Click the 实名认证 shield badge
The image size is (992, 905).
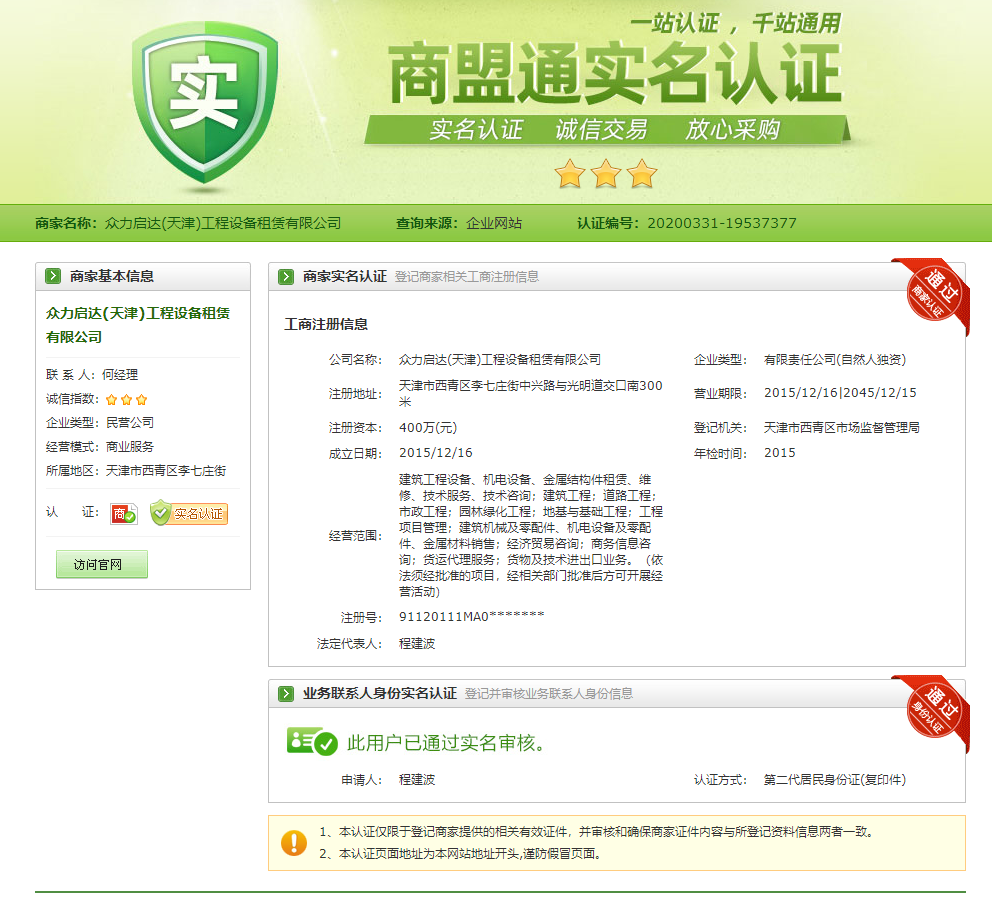(189, 513)
